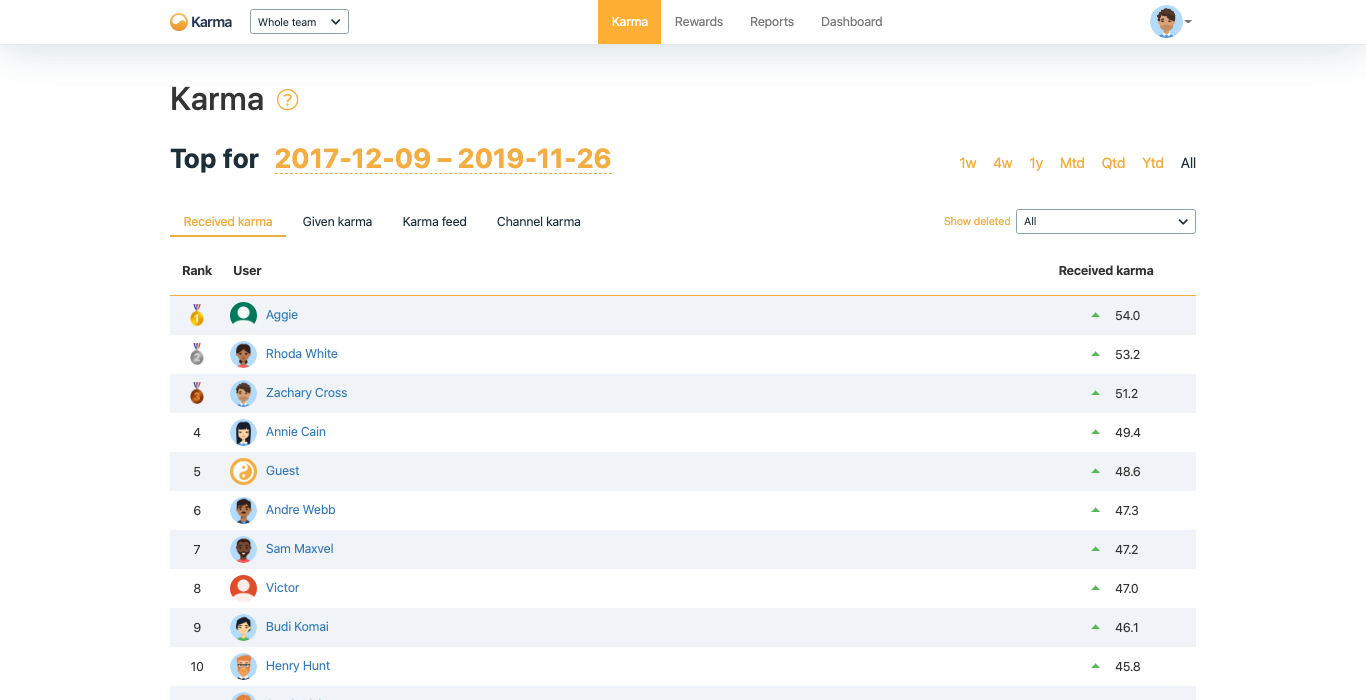The height and width of the screenshot is (700, 1366).
Task: Click Guest's yin-yang avatar icon
Action: click(243, 471)
